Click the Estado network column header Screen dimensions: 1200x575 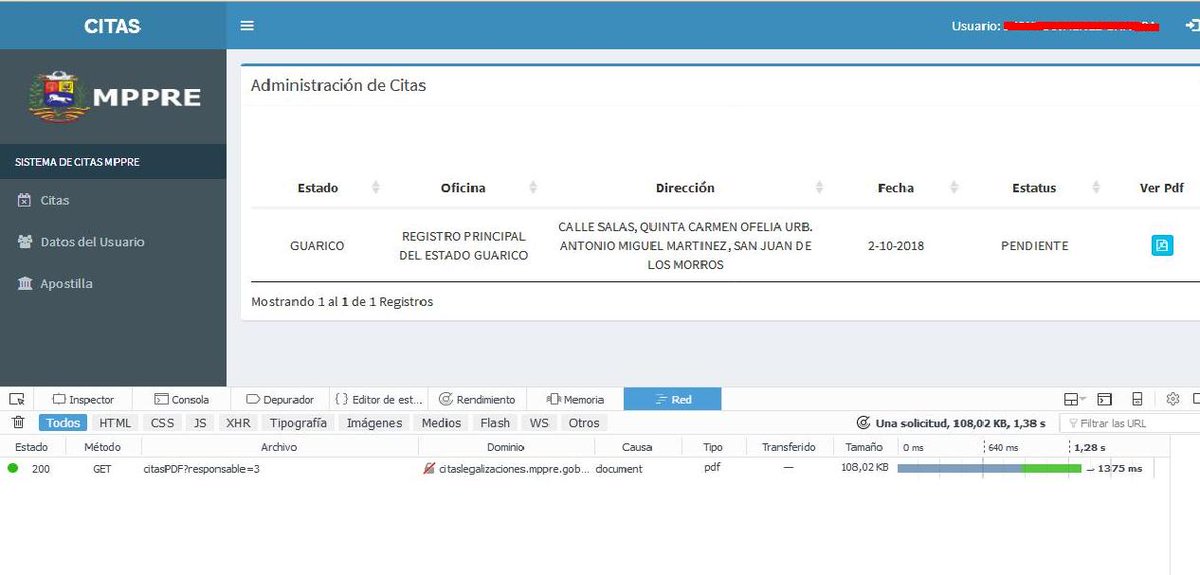click(31, 447)
